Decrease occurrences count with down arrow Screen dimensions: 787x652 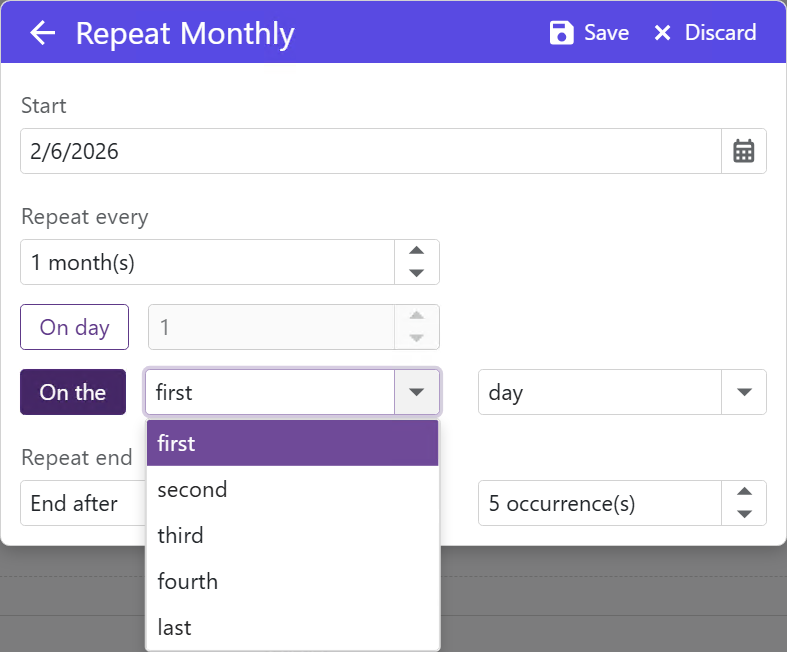[x=744, y=514]
